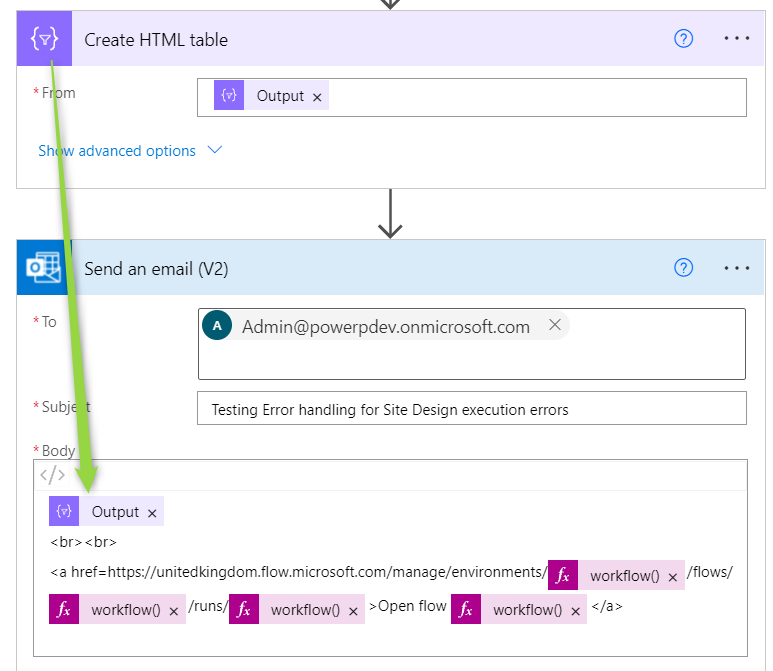Click the Output data operation icon in the body

point(64,512)
